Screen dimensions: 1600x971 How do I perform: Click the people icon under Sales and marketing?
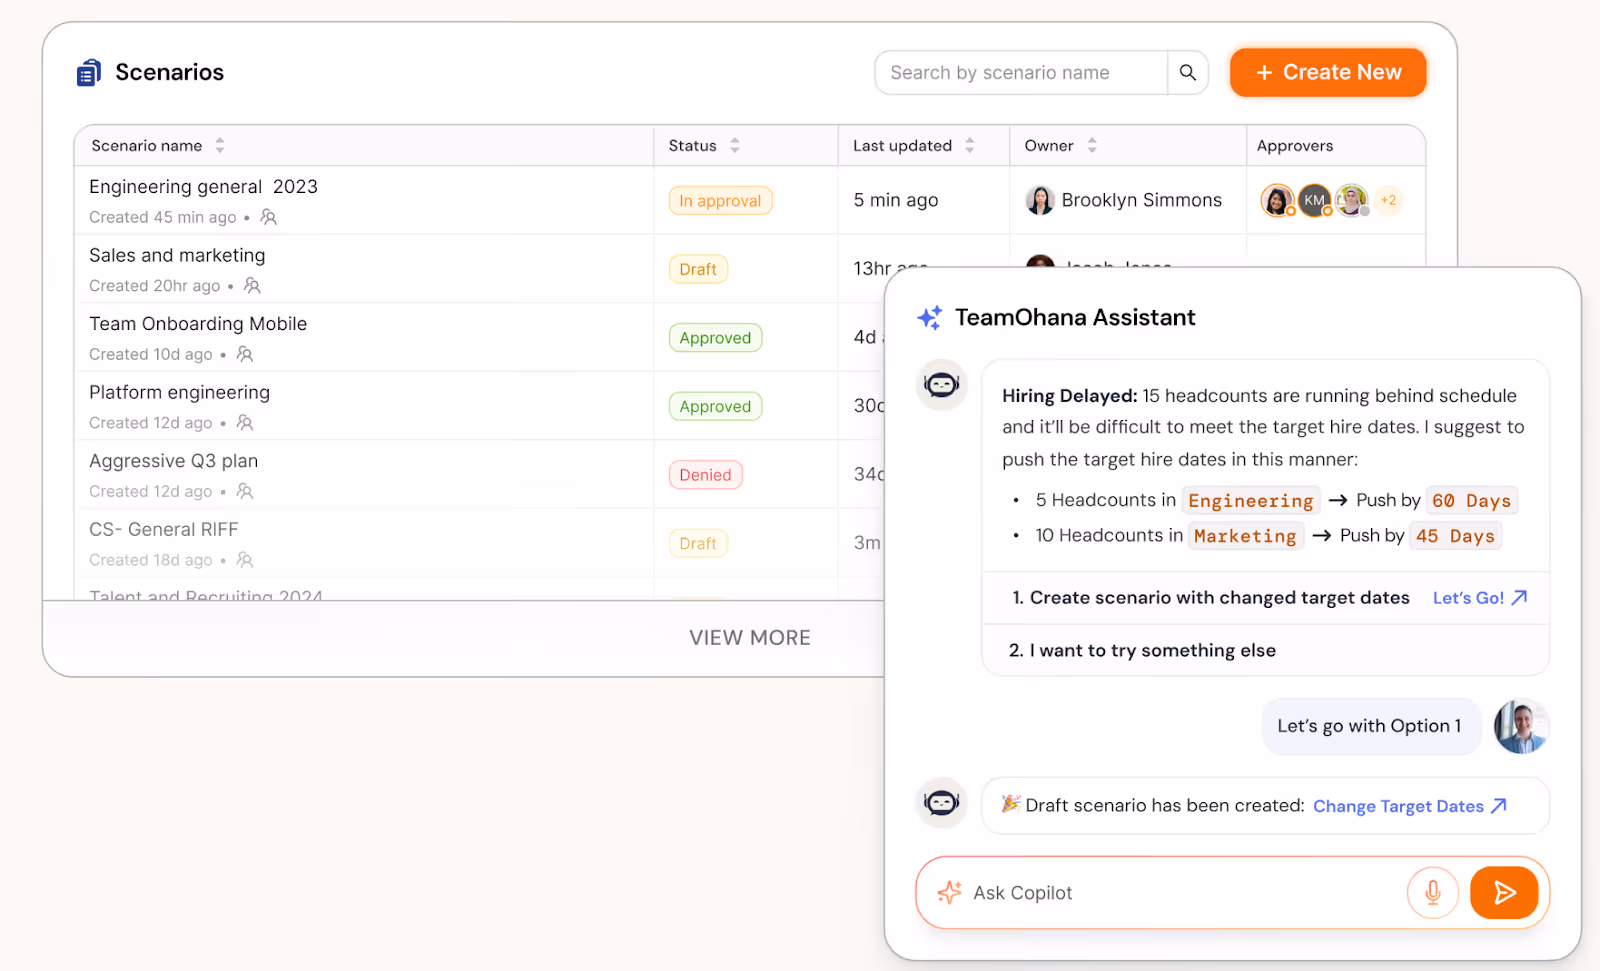pos(252,286)
